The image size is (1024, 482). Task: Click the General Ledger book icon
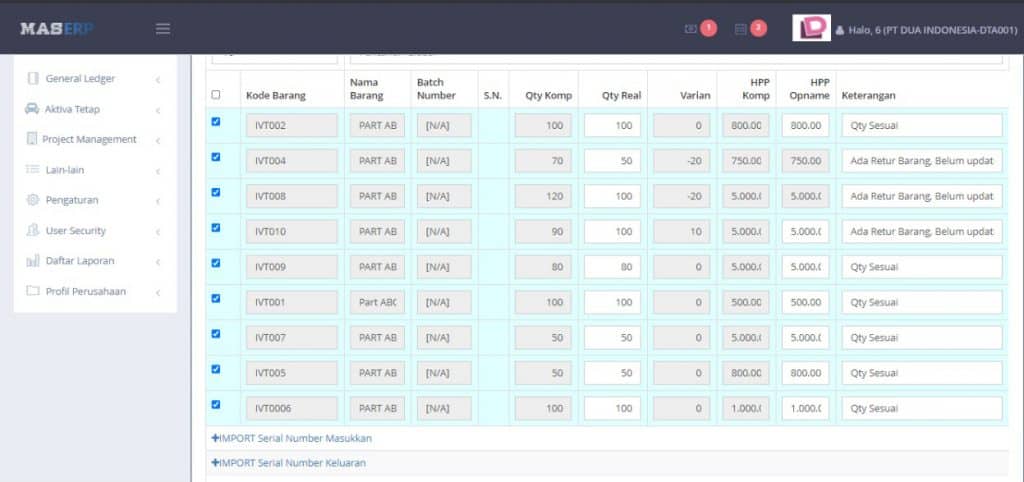[33, 79]
